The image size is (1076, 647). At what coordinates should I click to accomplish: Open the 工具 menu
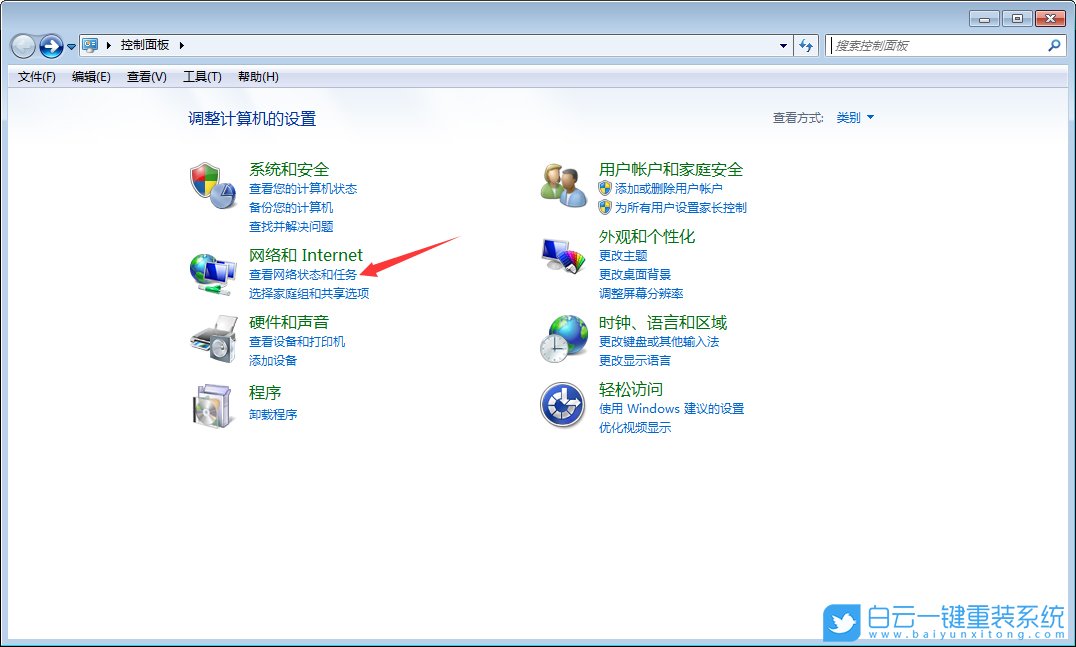click(201, 76)
